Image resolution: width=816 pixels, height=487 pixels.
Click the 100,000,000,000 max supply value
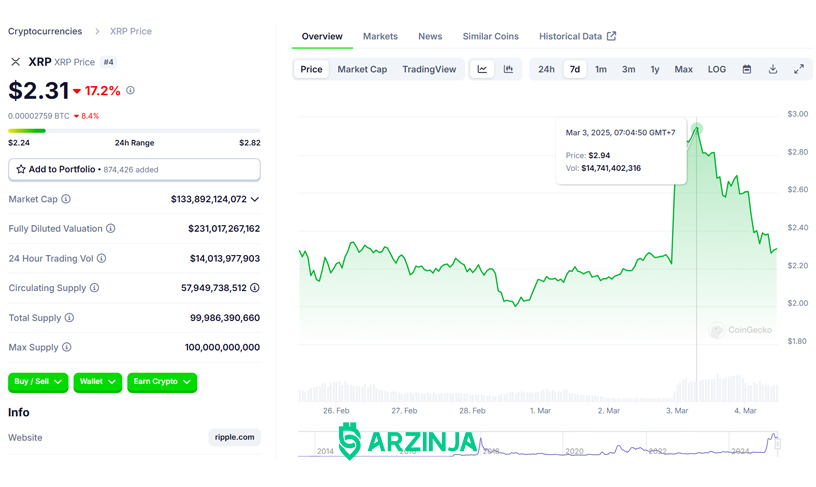(x=222, y=347)
